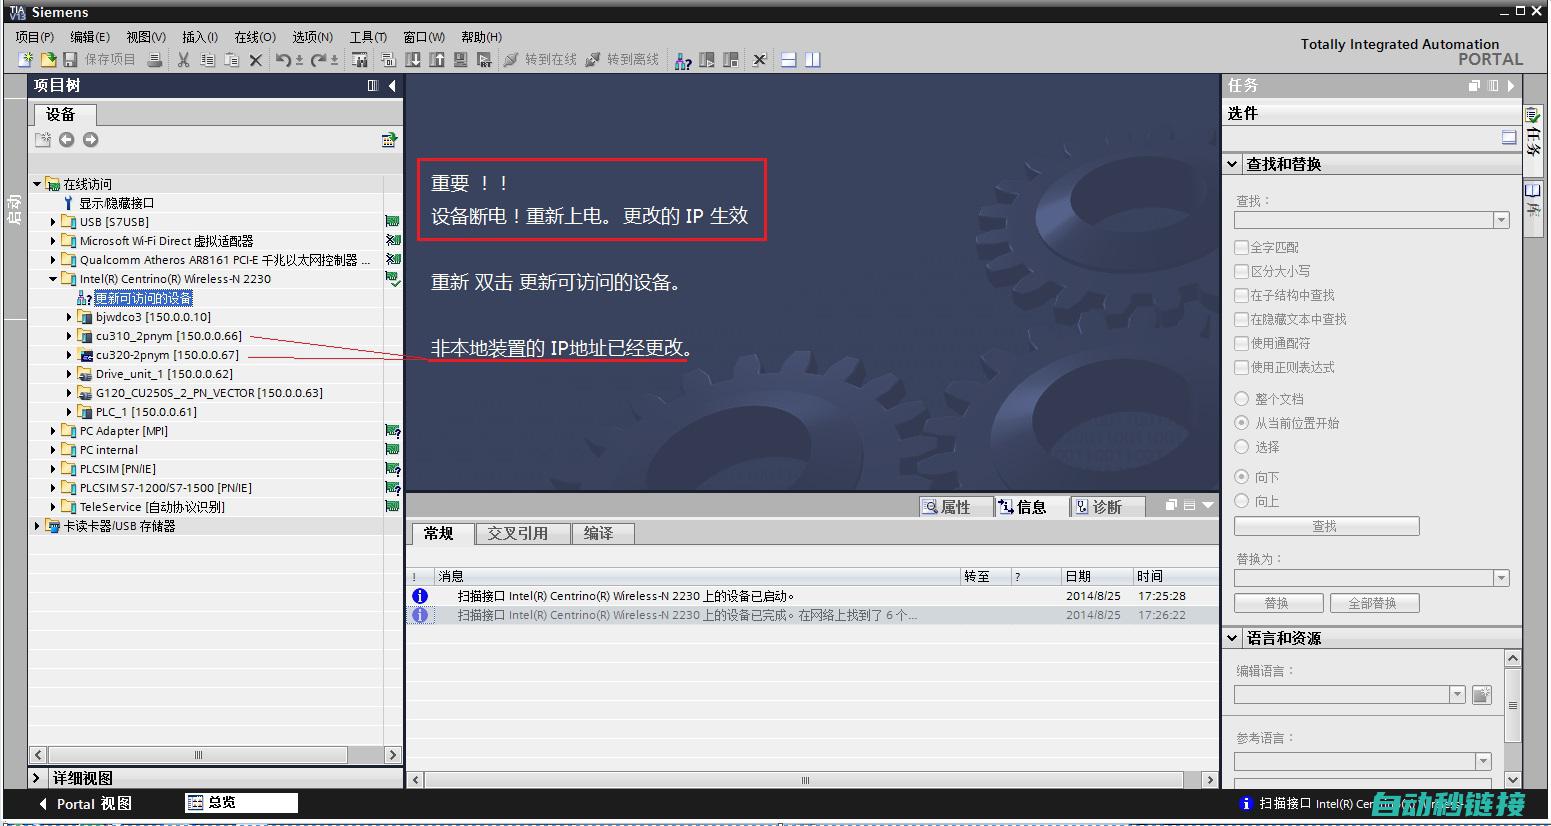The width and height of the screenshot is (1551, 826).
Task: Click the New project icon in toolbar
Action: (26, 60)
